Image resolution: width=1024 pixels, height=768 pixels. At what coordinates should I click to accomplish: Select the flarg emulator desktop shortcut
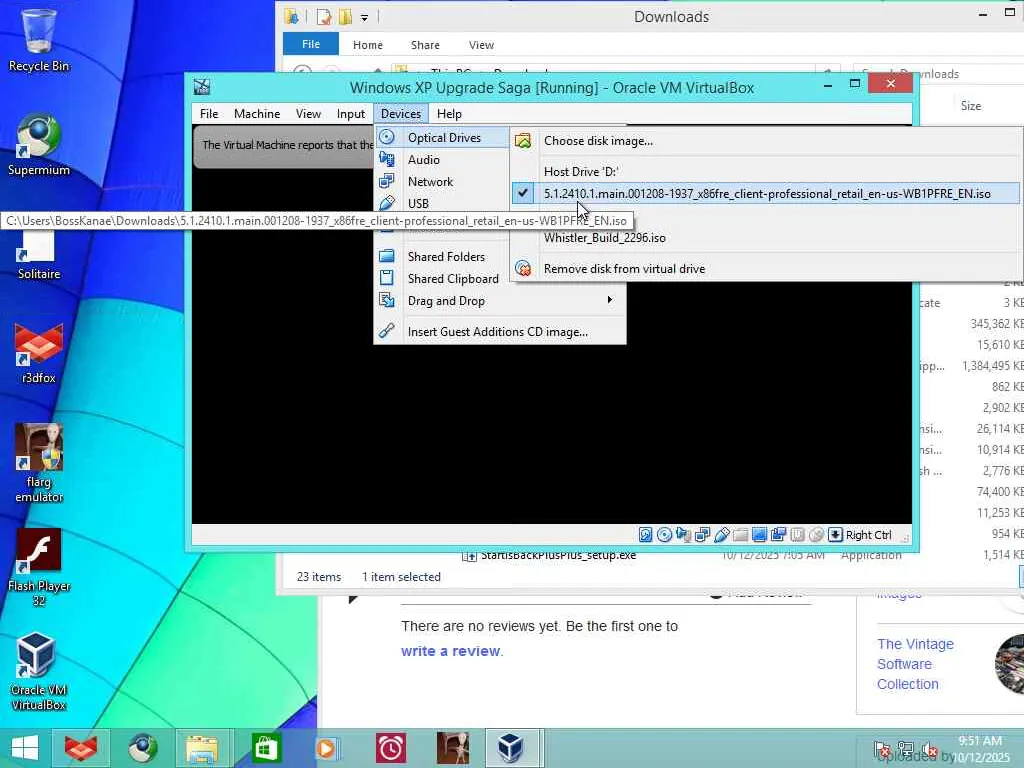click(x=39, y=464)
